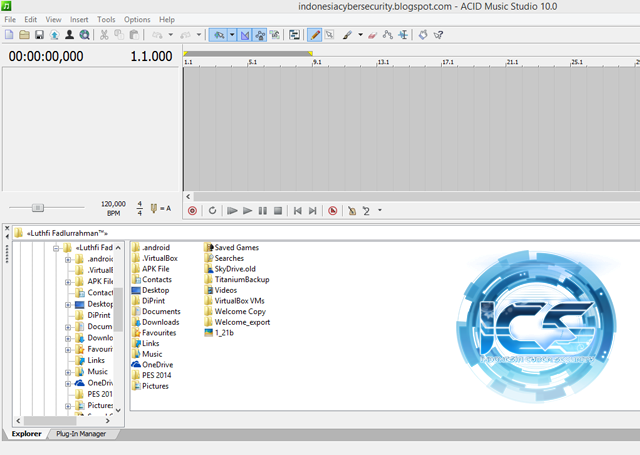640x455 pixels.
Task: Close the Explorer window with X button
Action: tap(7, 228)
